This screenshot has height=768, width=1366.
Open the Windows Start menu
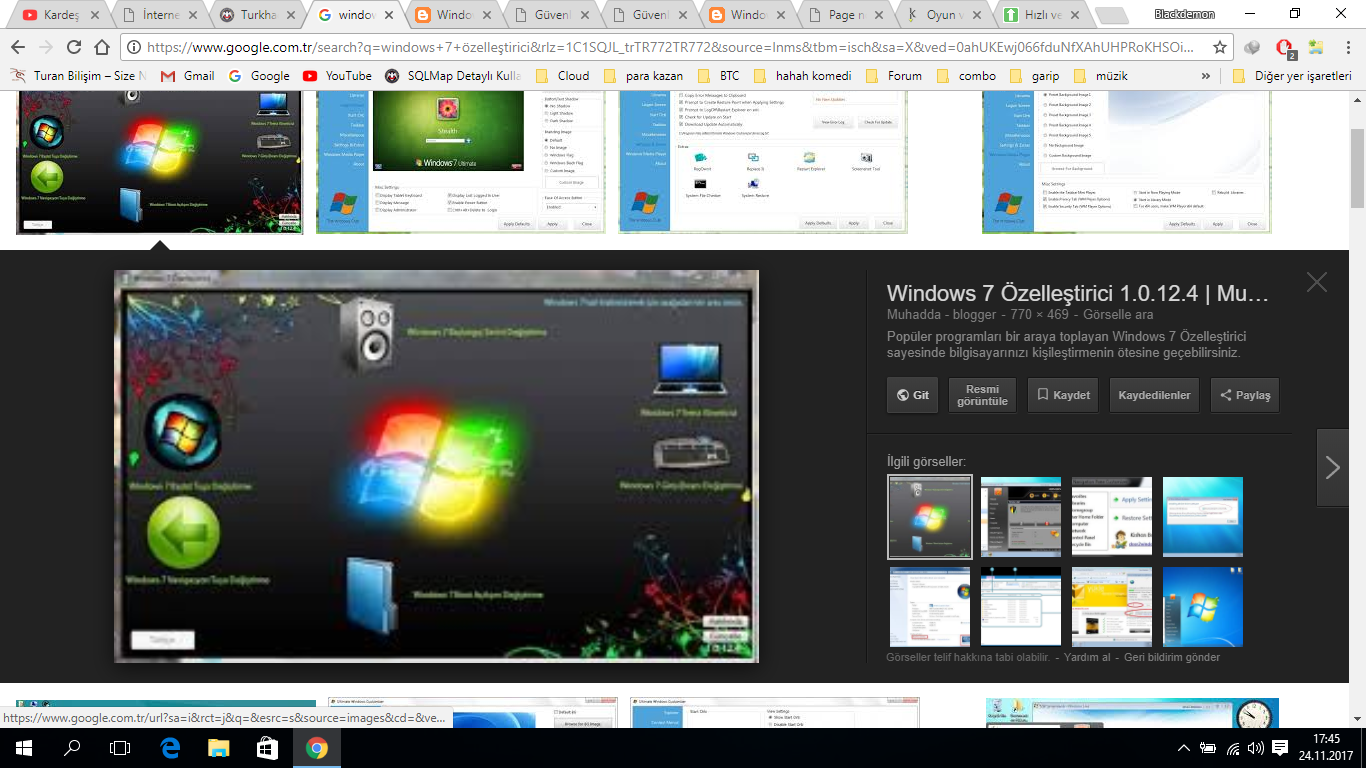coord(23,747)
